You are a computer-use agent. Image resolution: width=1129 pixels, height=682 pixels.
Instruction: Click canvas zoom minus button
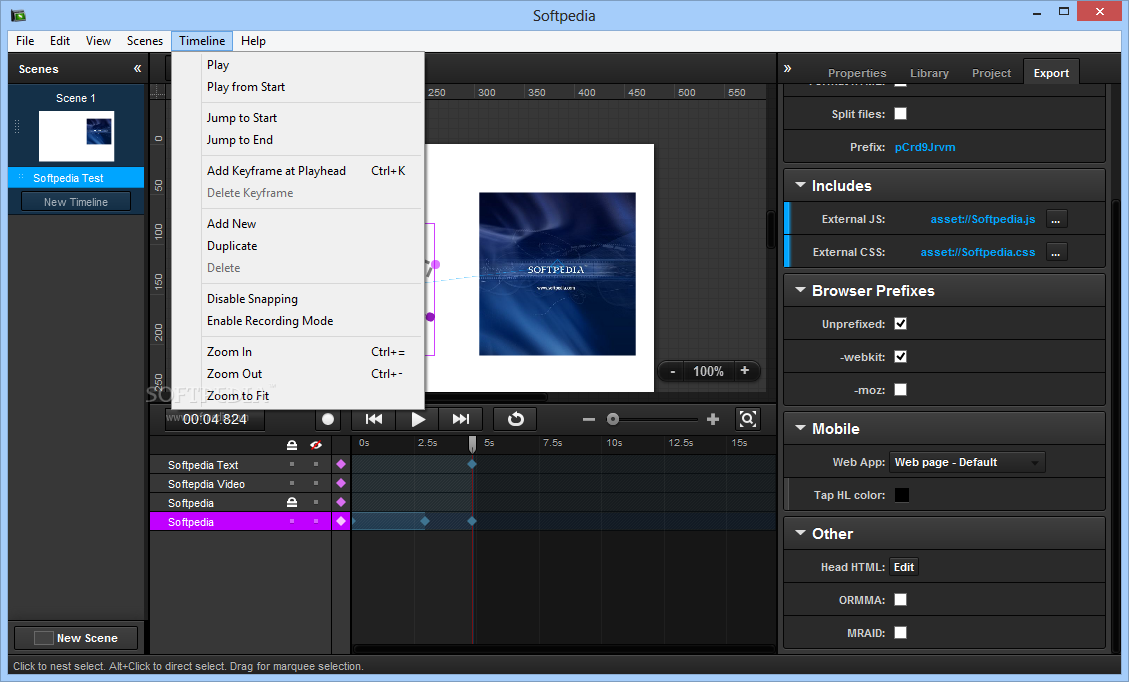[x=673, y=372]
